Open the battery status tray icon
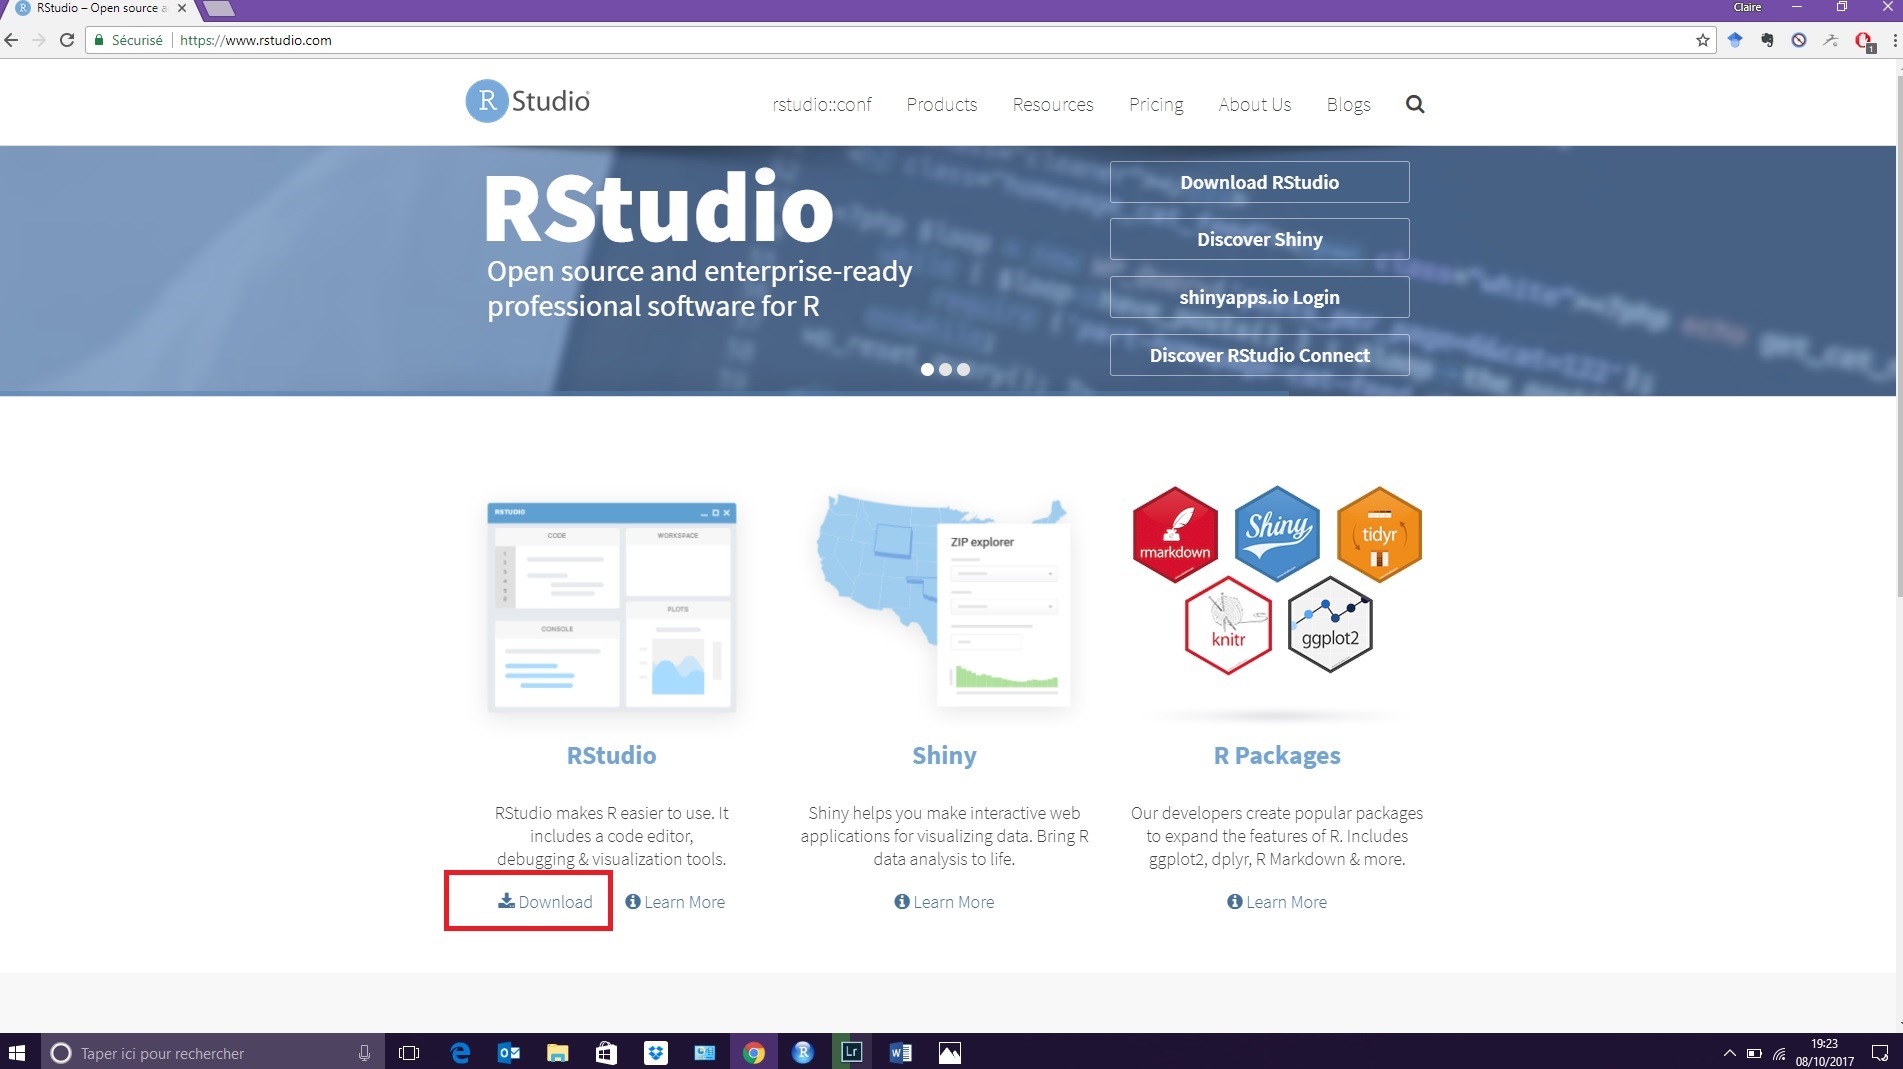1903x1069 pixels. pyautogui.click(x=1754, y=1053)
